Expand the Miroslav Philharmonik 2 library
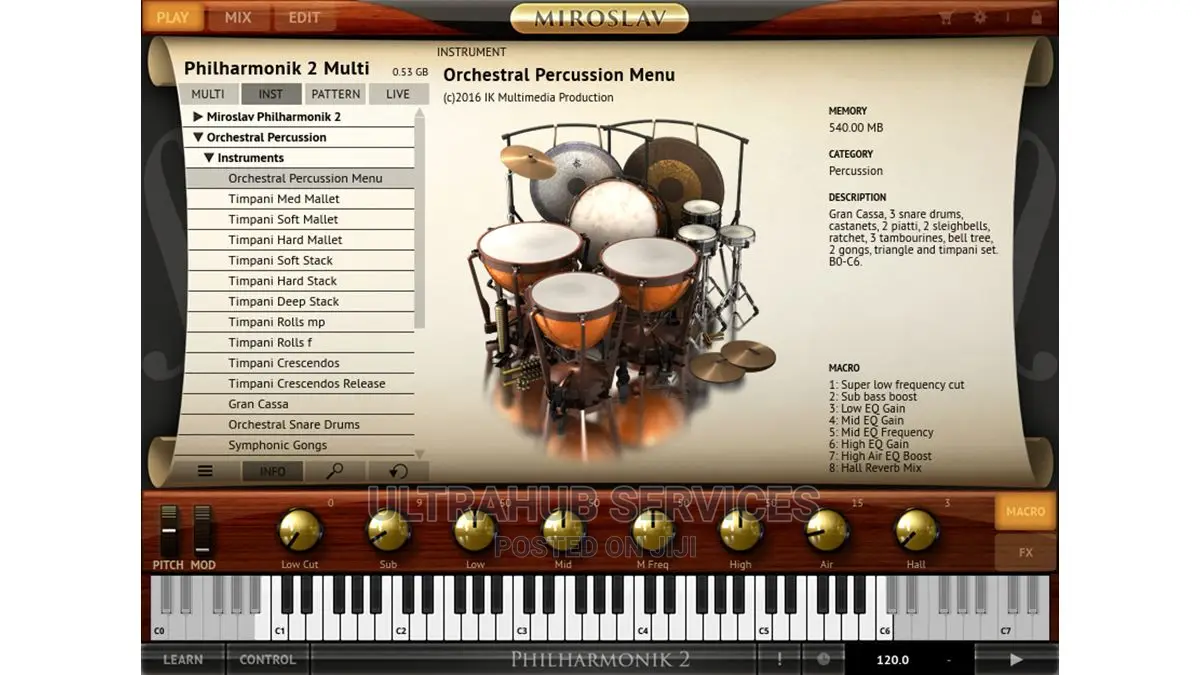Viewport: 1200px width, 675px height. tap(199, 117)
